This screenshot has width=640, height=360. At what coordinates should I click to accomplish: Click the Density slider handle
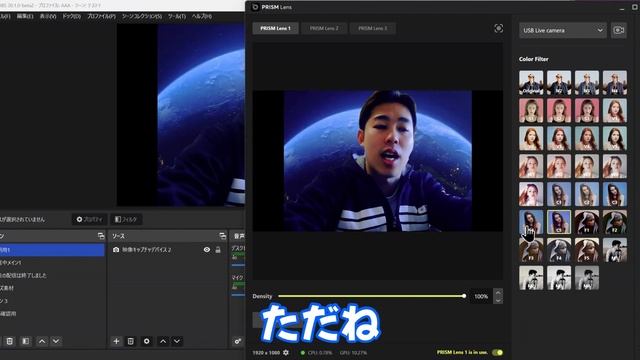click(464, 296)
